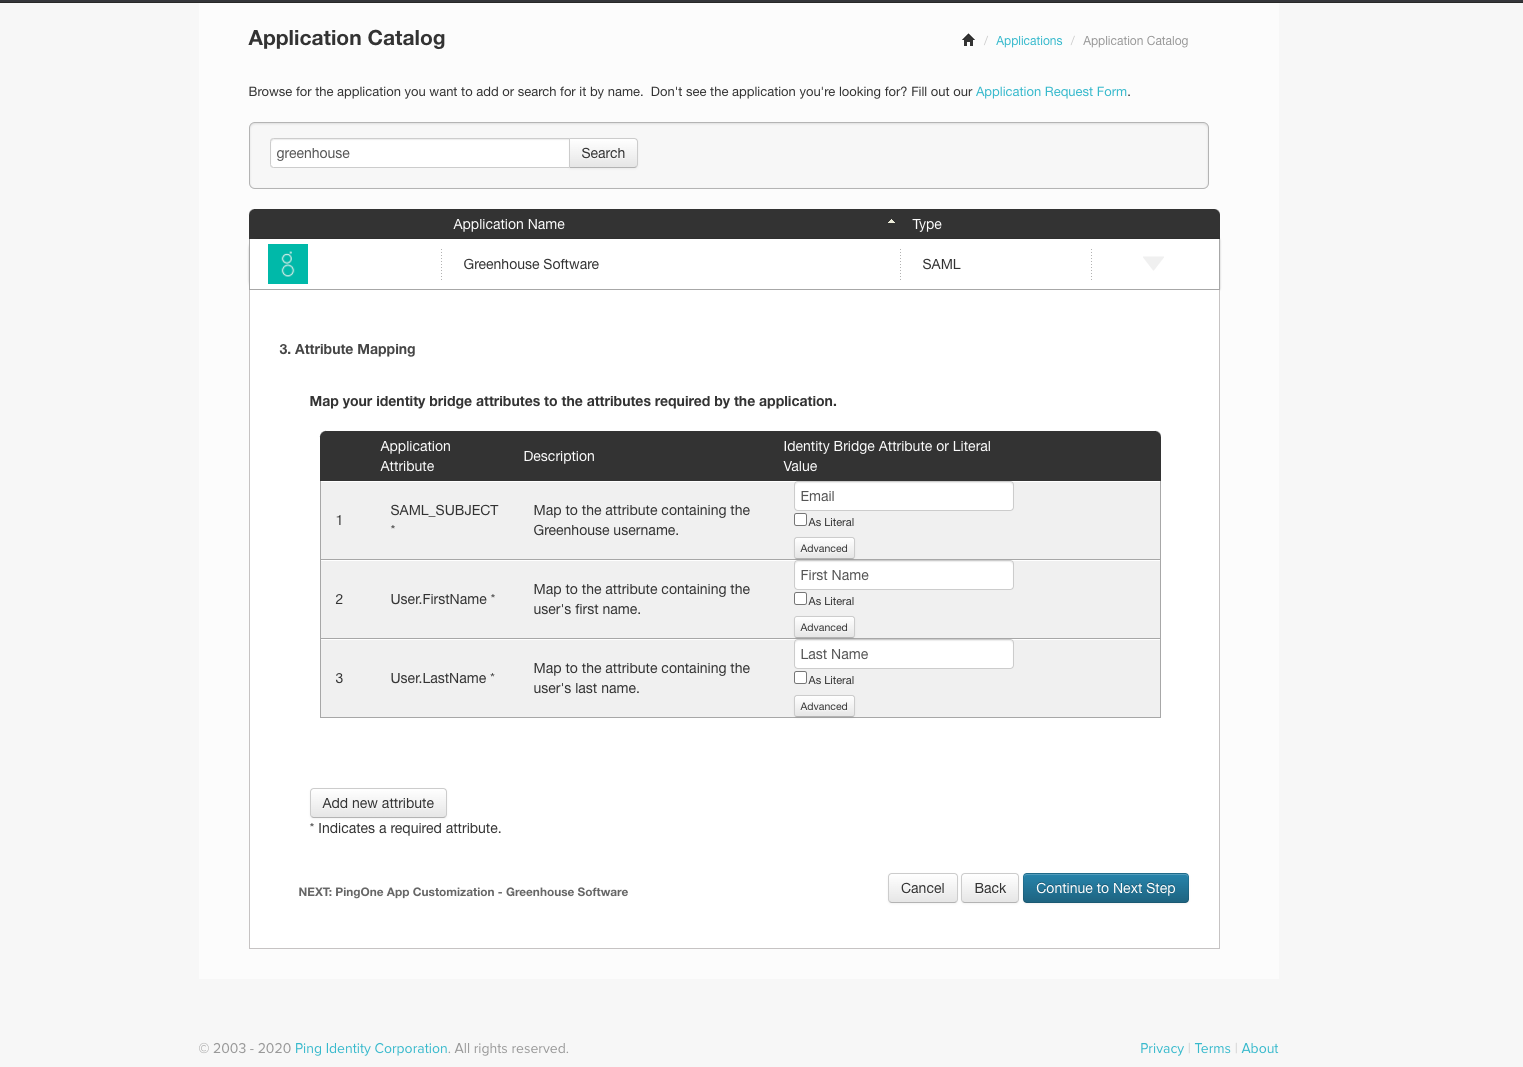Viewport: 1523px width, 1067px height.
Task: Focus the Last Name attribute field
Action: tap(903, 654)
